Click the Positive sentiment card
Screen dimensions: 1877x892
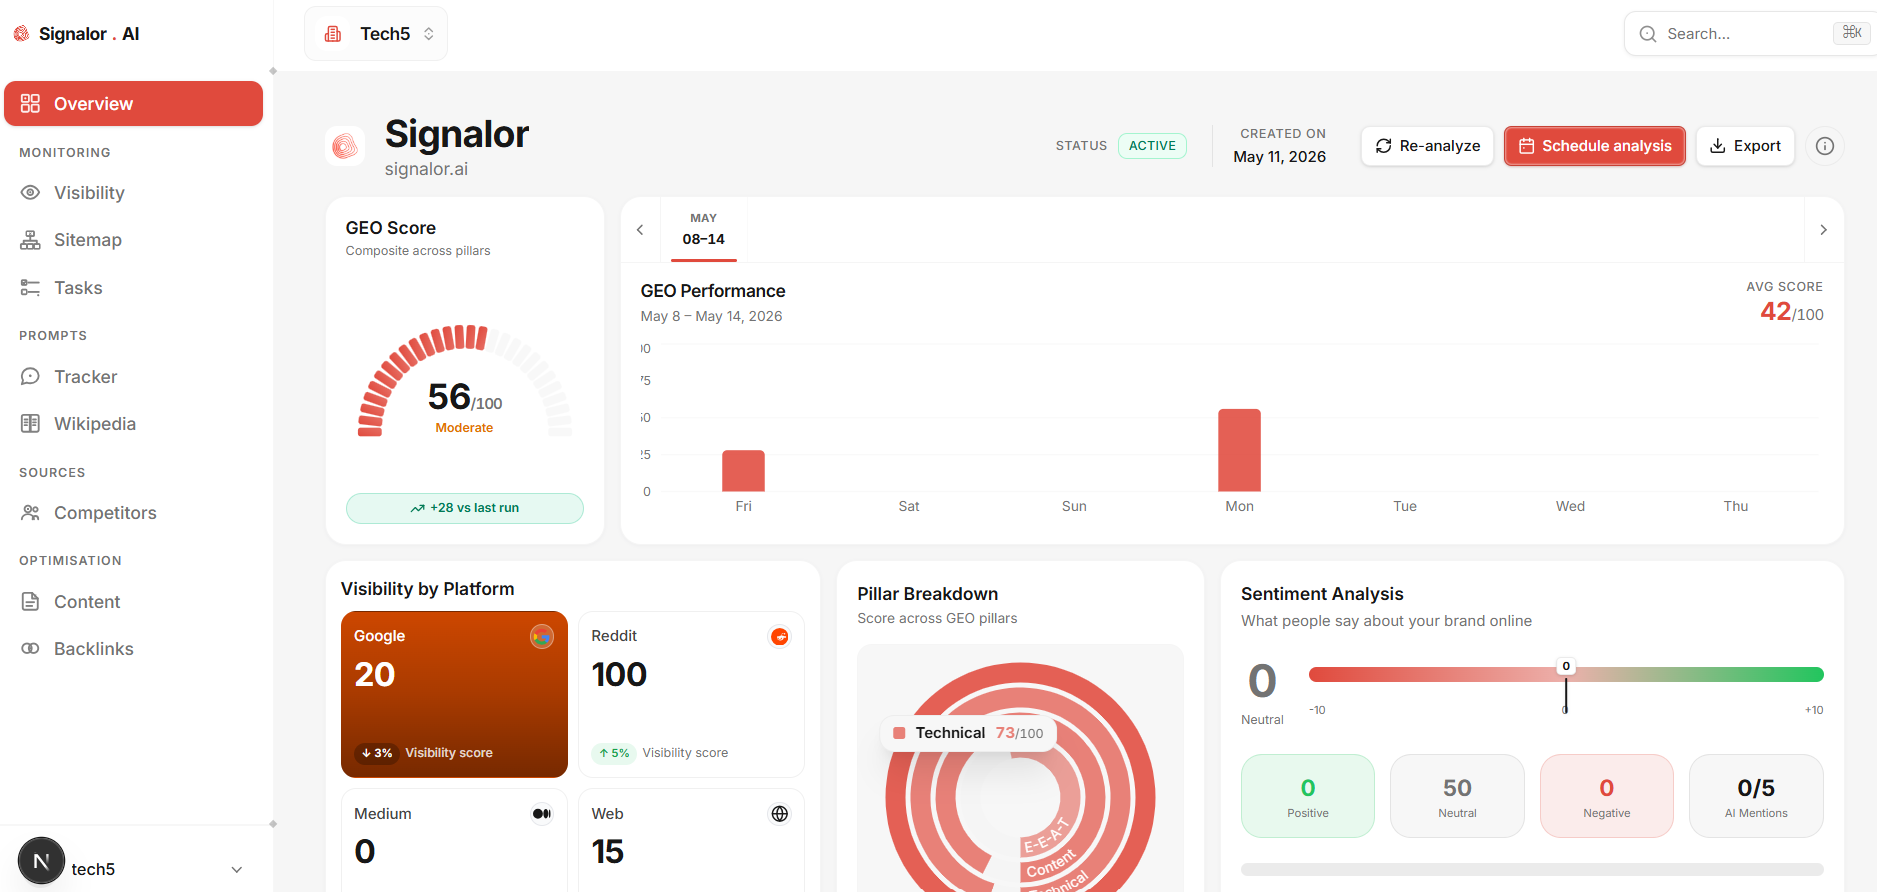click(x=1308, y=796)
